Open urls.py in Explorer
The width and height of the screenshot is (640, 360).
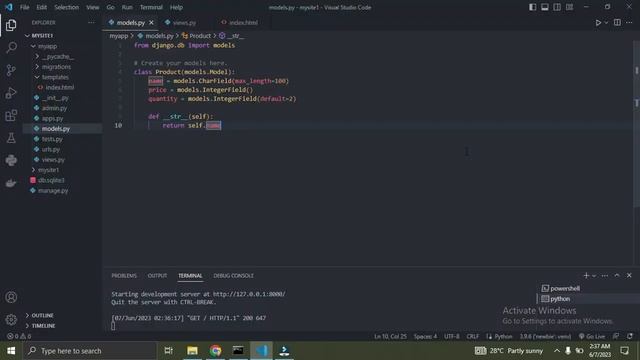coord(51,149)
